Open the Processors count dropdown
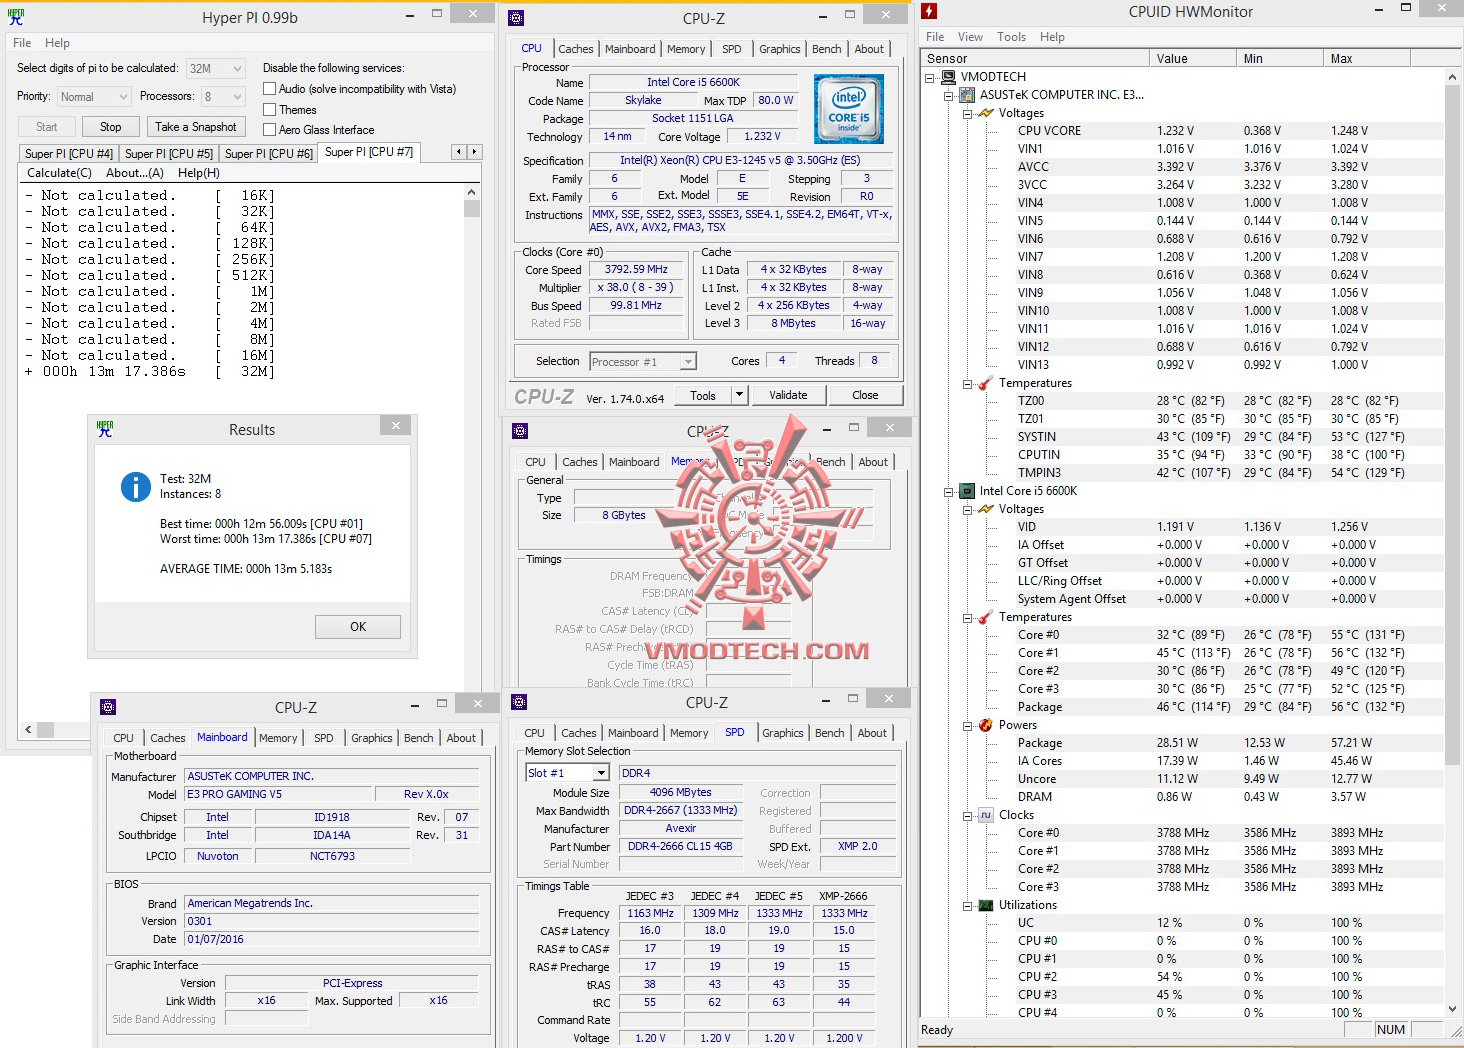 pos(223,96)
